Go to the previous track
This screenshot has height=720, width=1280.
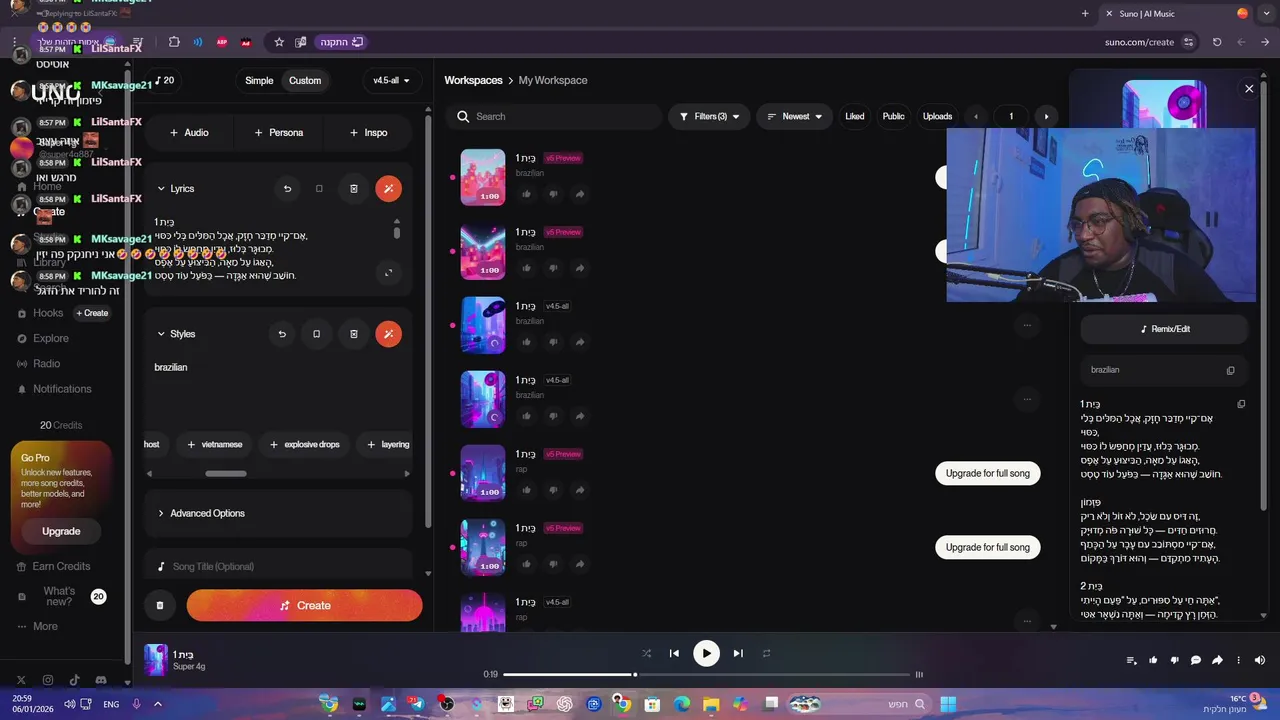674,653
